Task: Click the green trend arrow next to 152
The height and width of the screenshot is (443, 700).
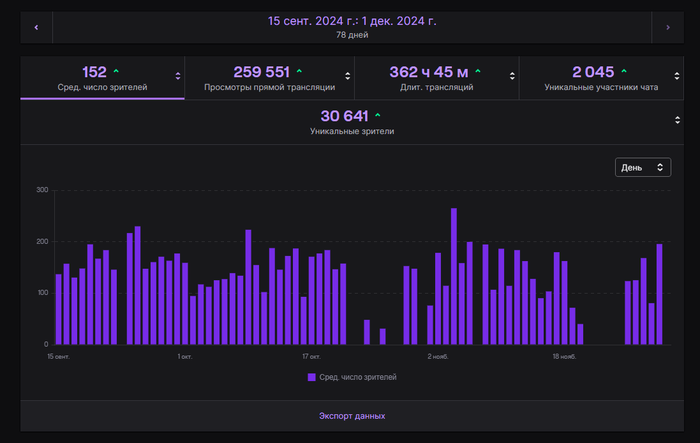Action: (x=116, y=71)
